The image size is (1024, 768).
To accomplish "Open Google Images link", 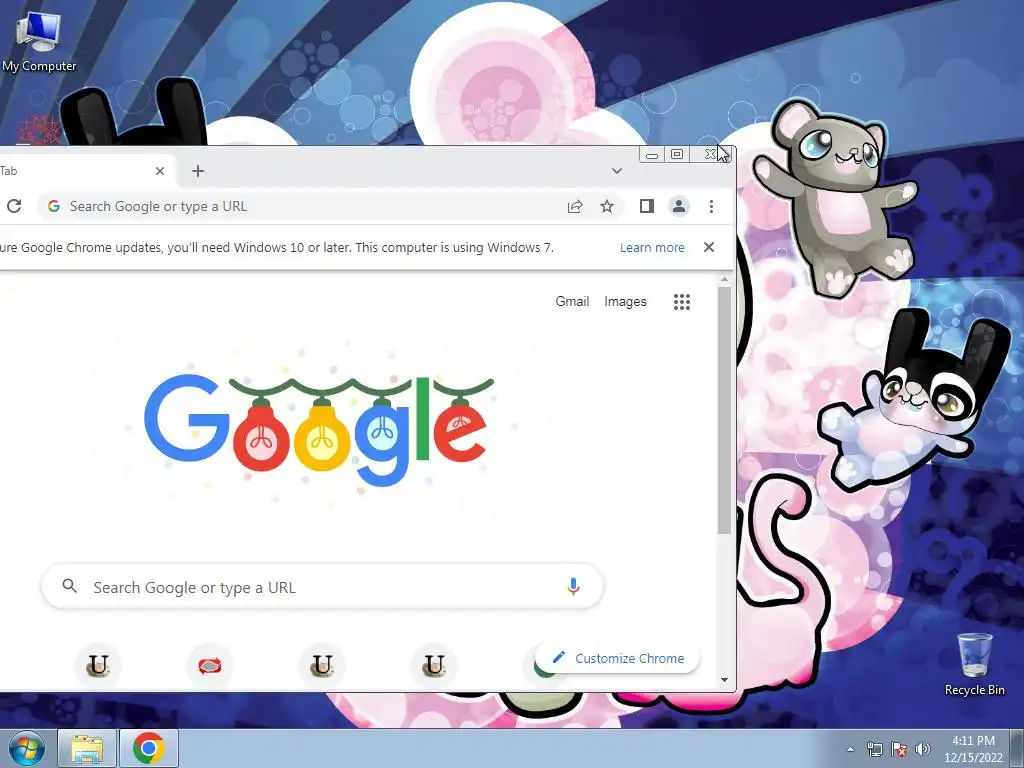I will [625, 301].
